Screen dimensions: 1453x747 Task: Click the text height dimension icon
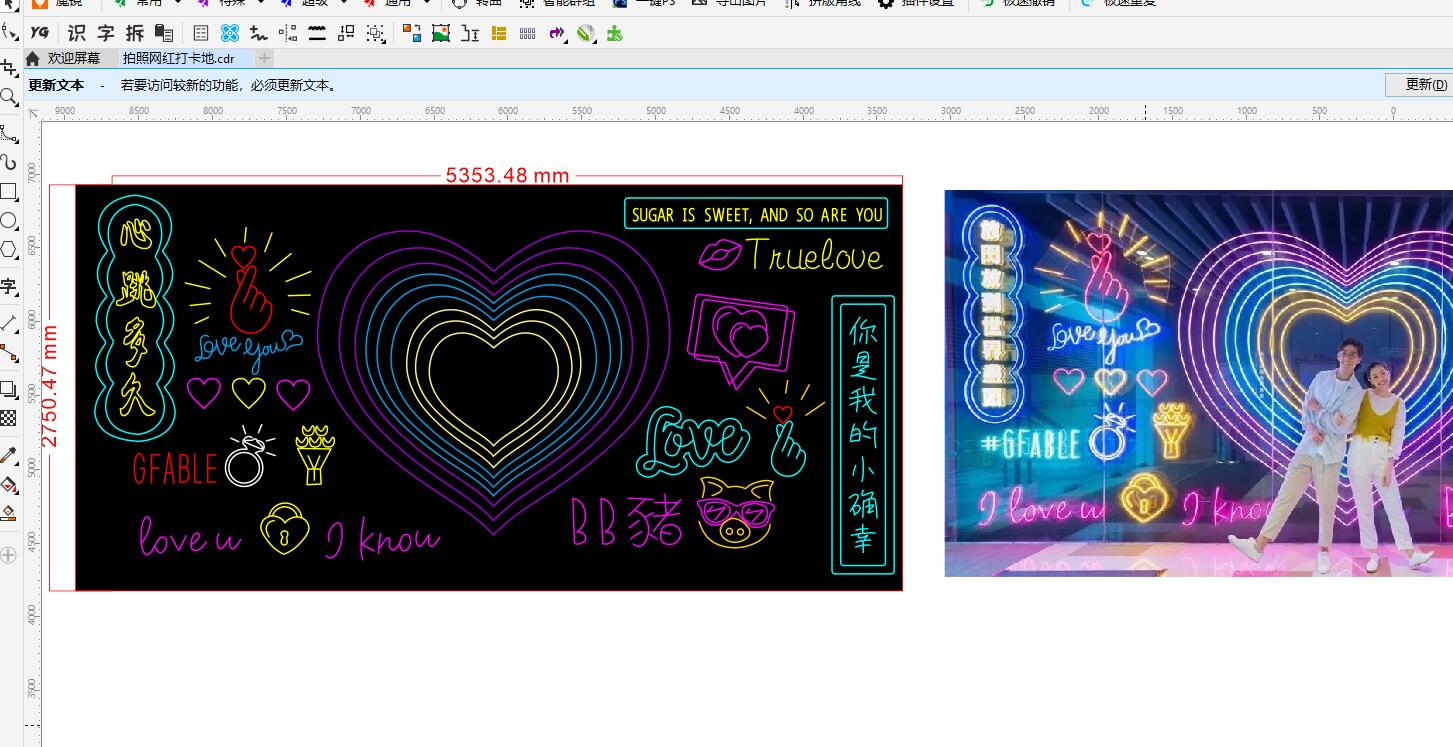point(470,33)
